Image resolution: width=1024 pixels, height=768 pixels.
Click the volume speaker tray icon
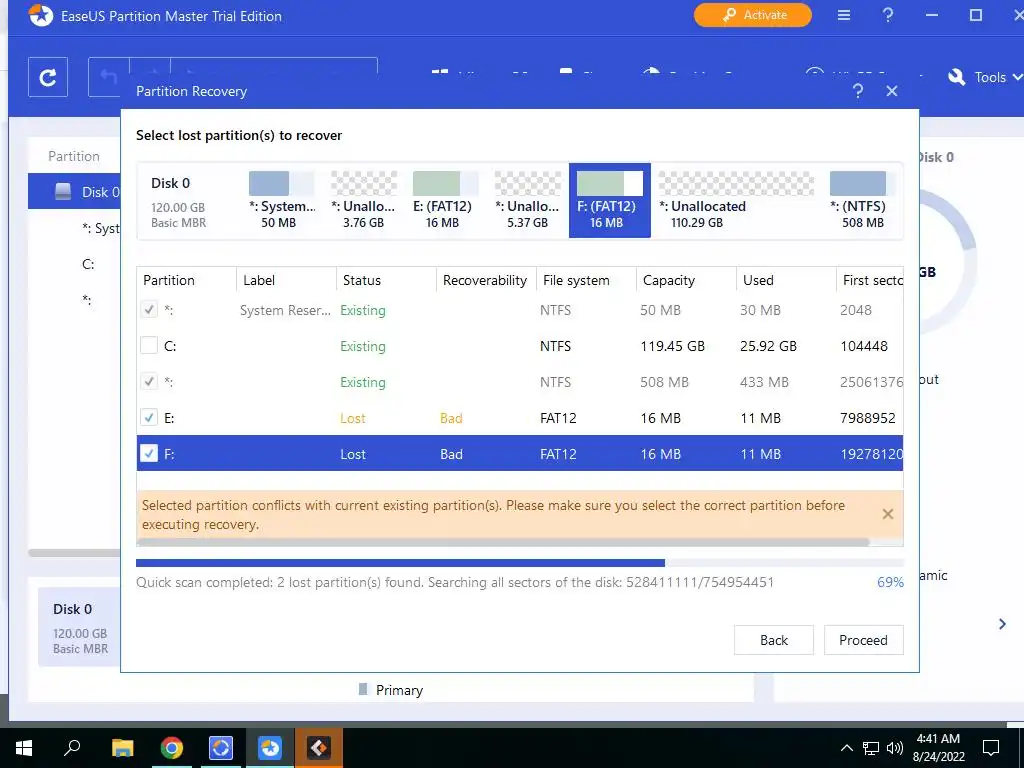click(895, 748)
